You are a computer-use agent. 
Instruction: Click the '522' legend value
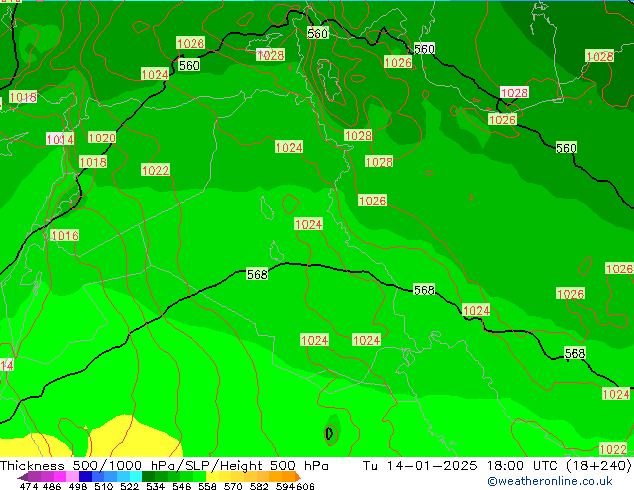[x=129, y=486]
